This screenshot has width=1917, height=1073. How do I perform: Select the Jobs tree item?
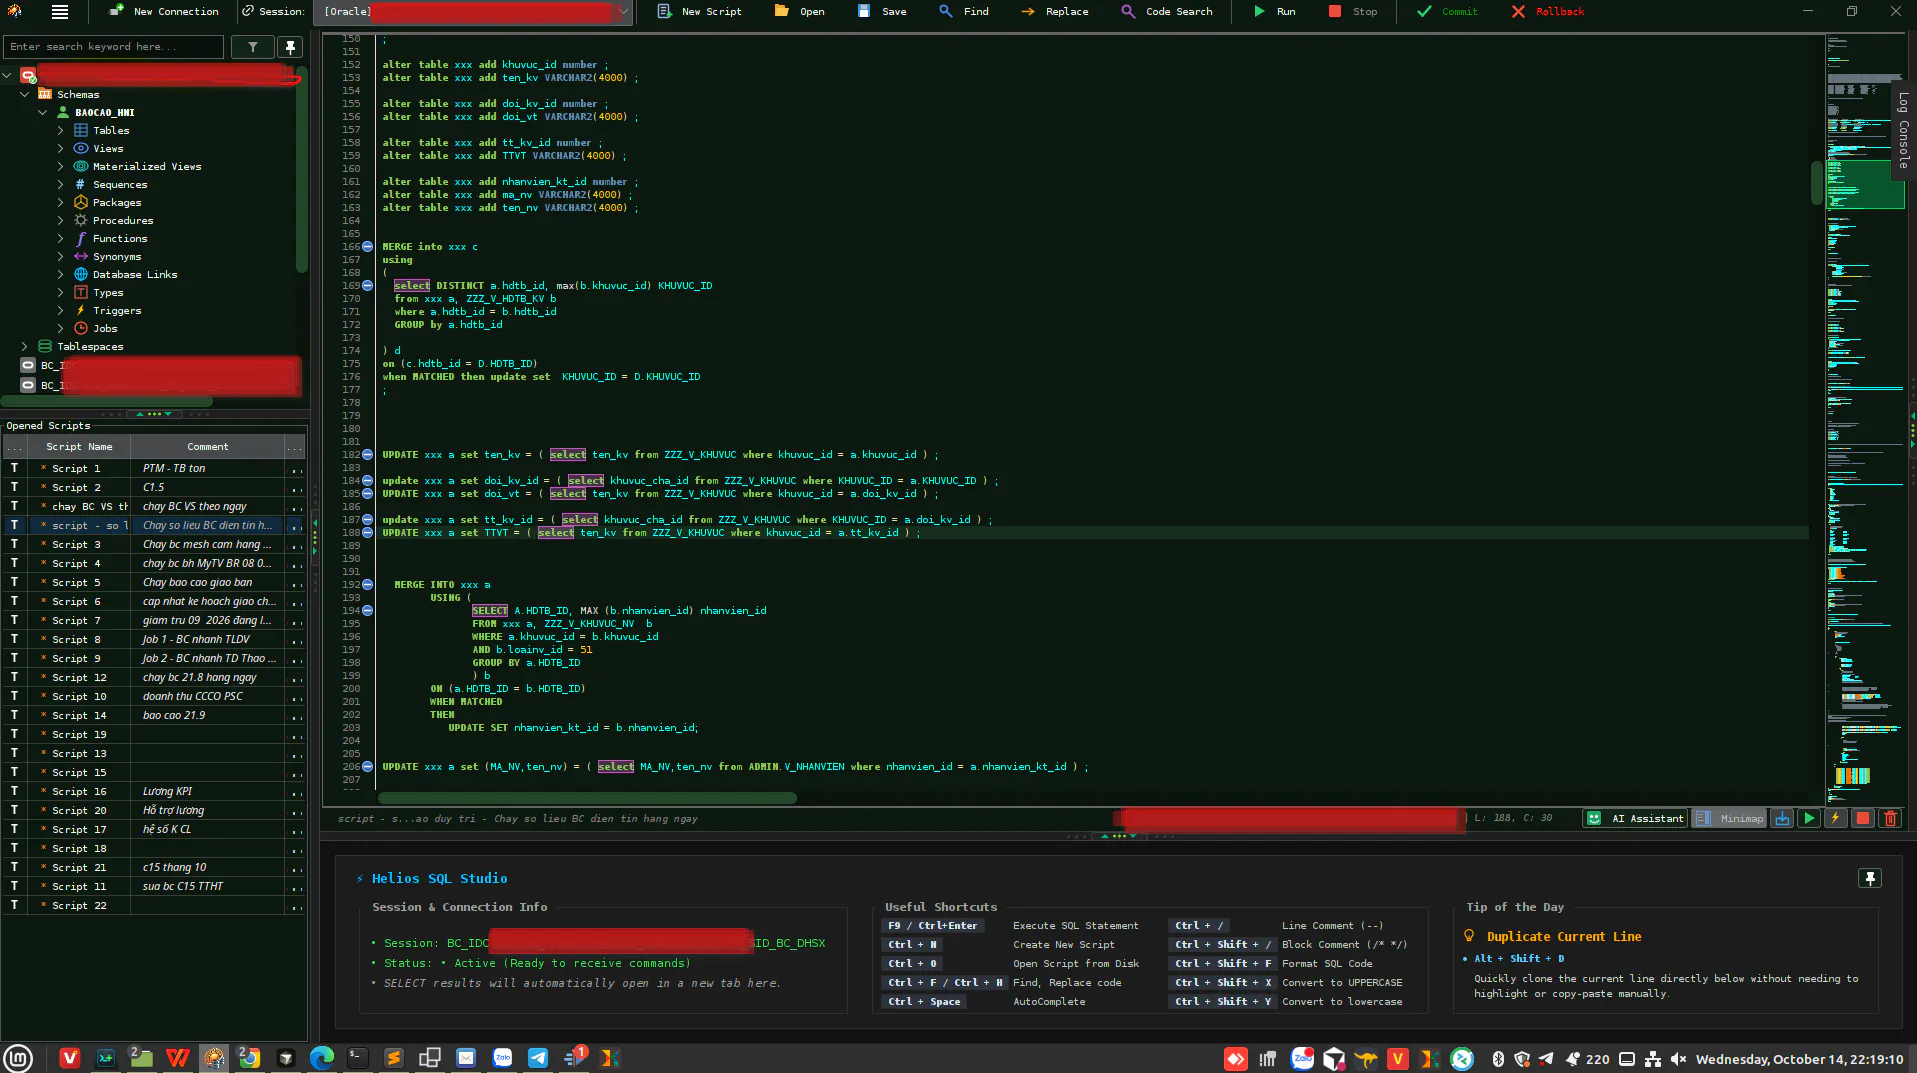[x=105, y=328]
